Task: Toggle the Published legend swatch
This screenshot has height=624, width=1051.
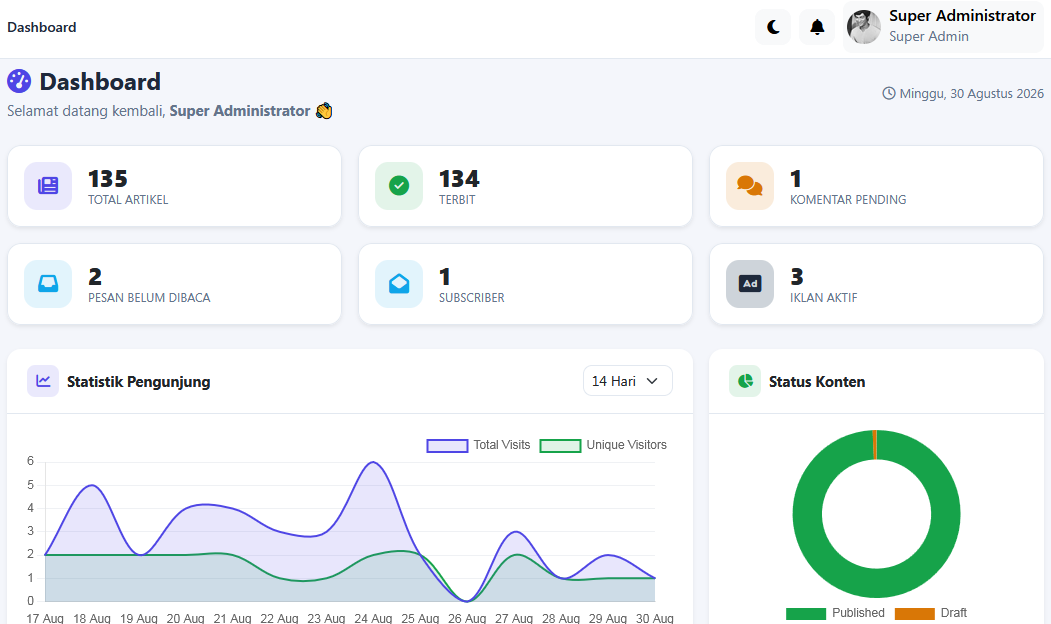Action: pos(806,613)
